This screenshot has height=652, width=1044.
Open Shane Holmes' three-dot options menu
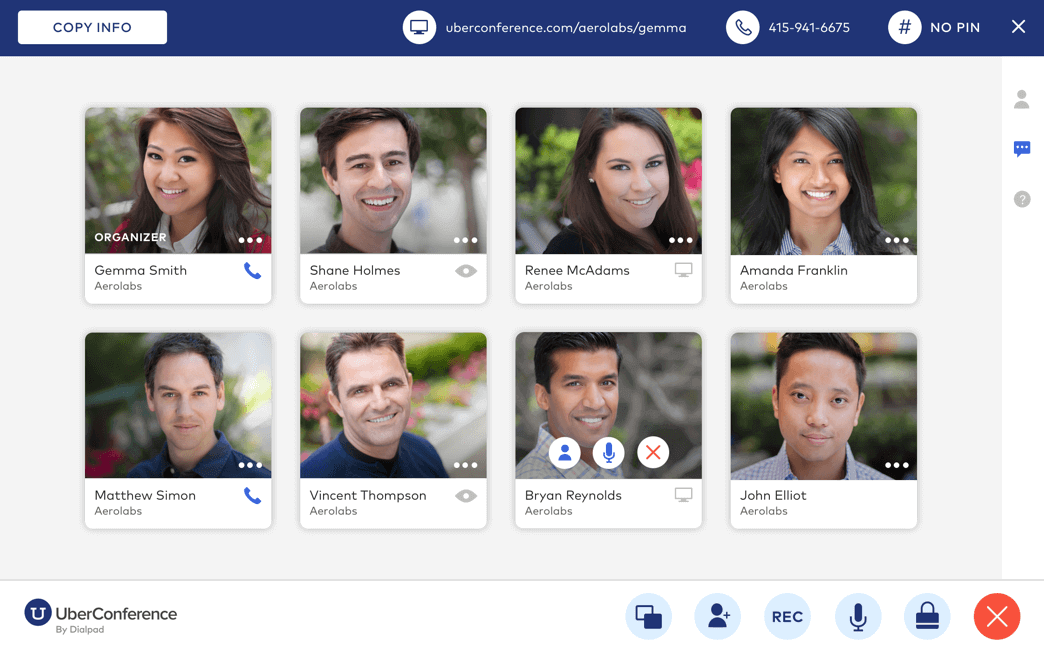pyautogui.click(x=465, y=240)
